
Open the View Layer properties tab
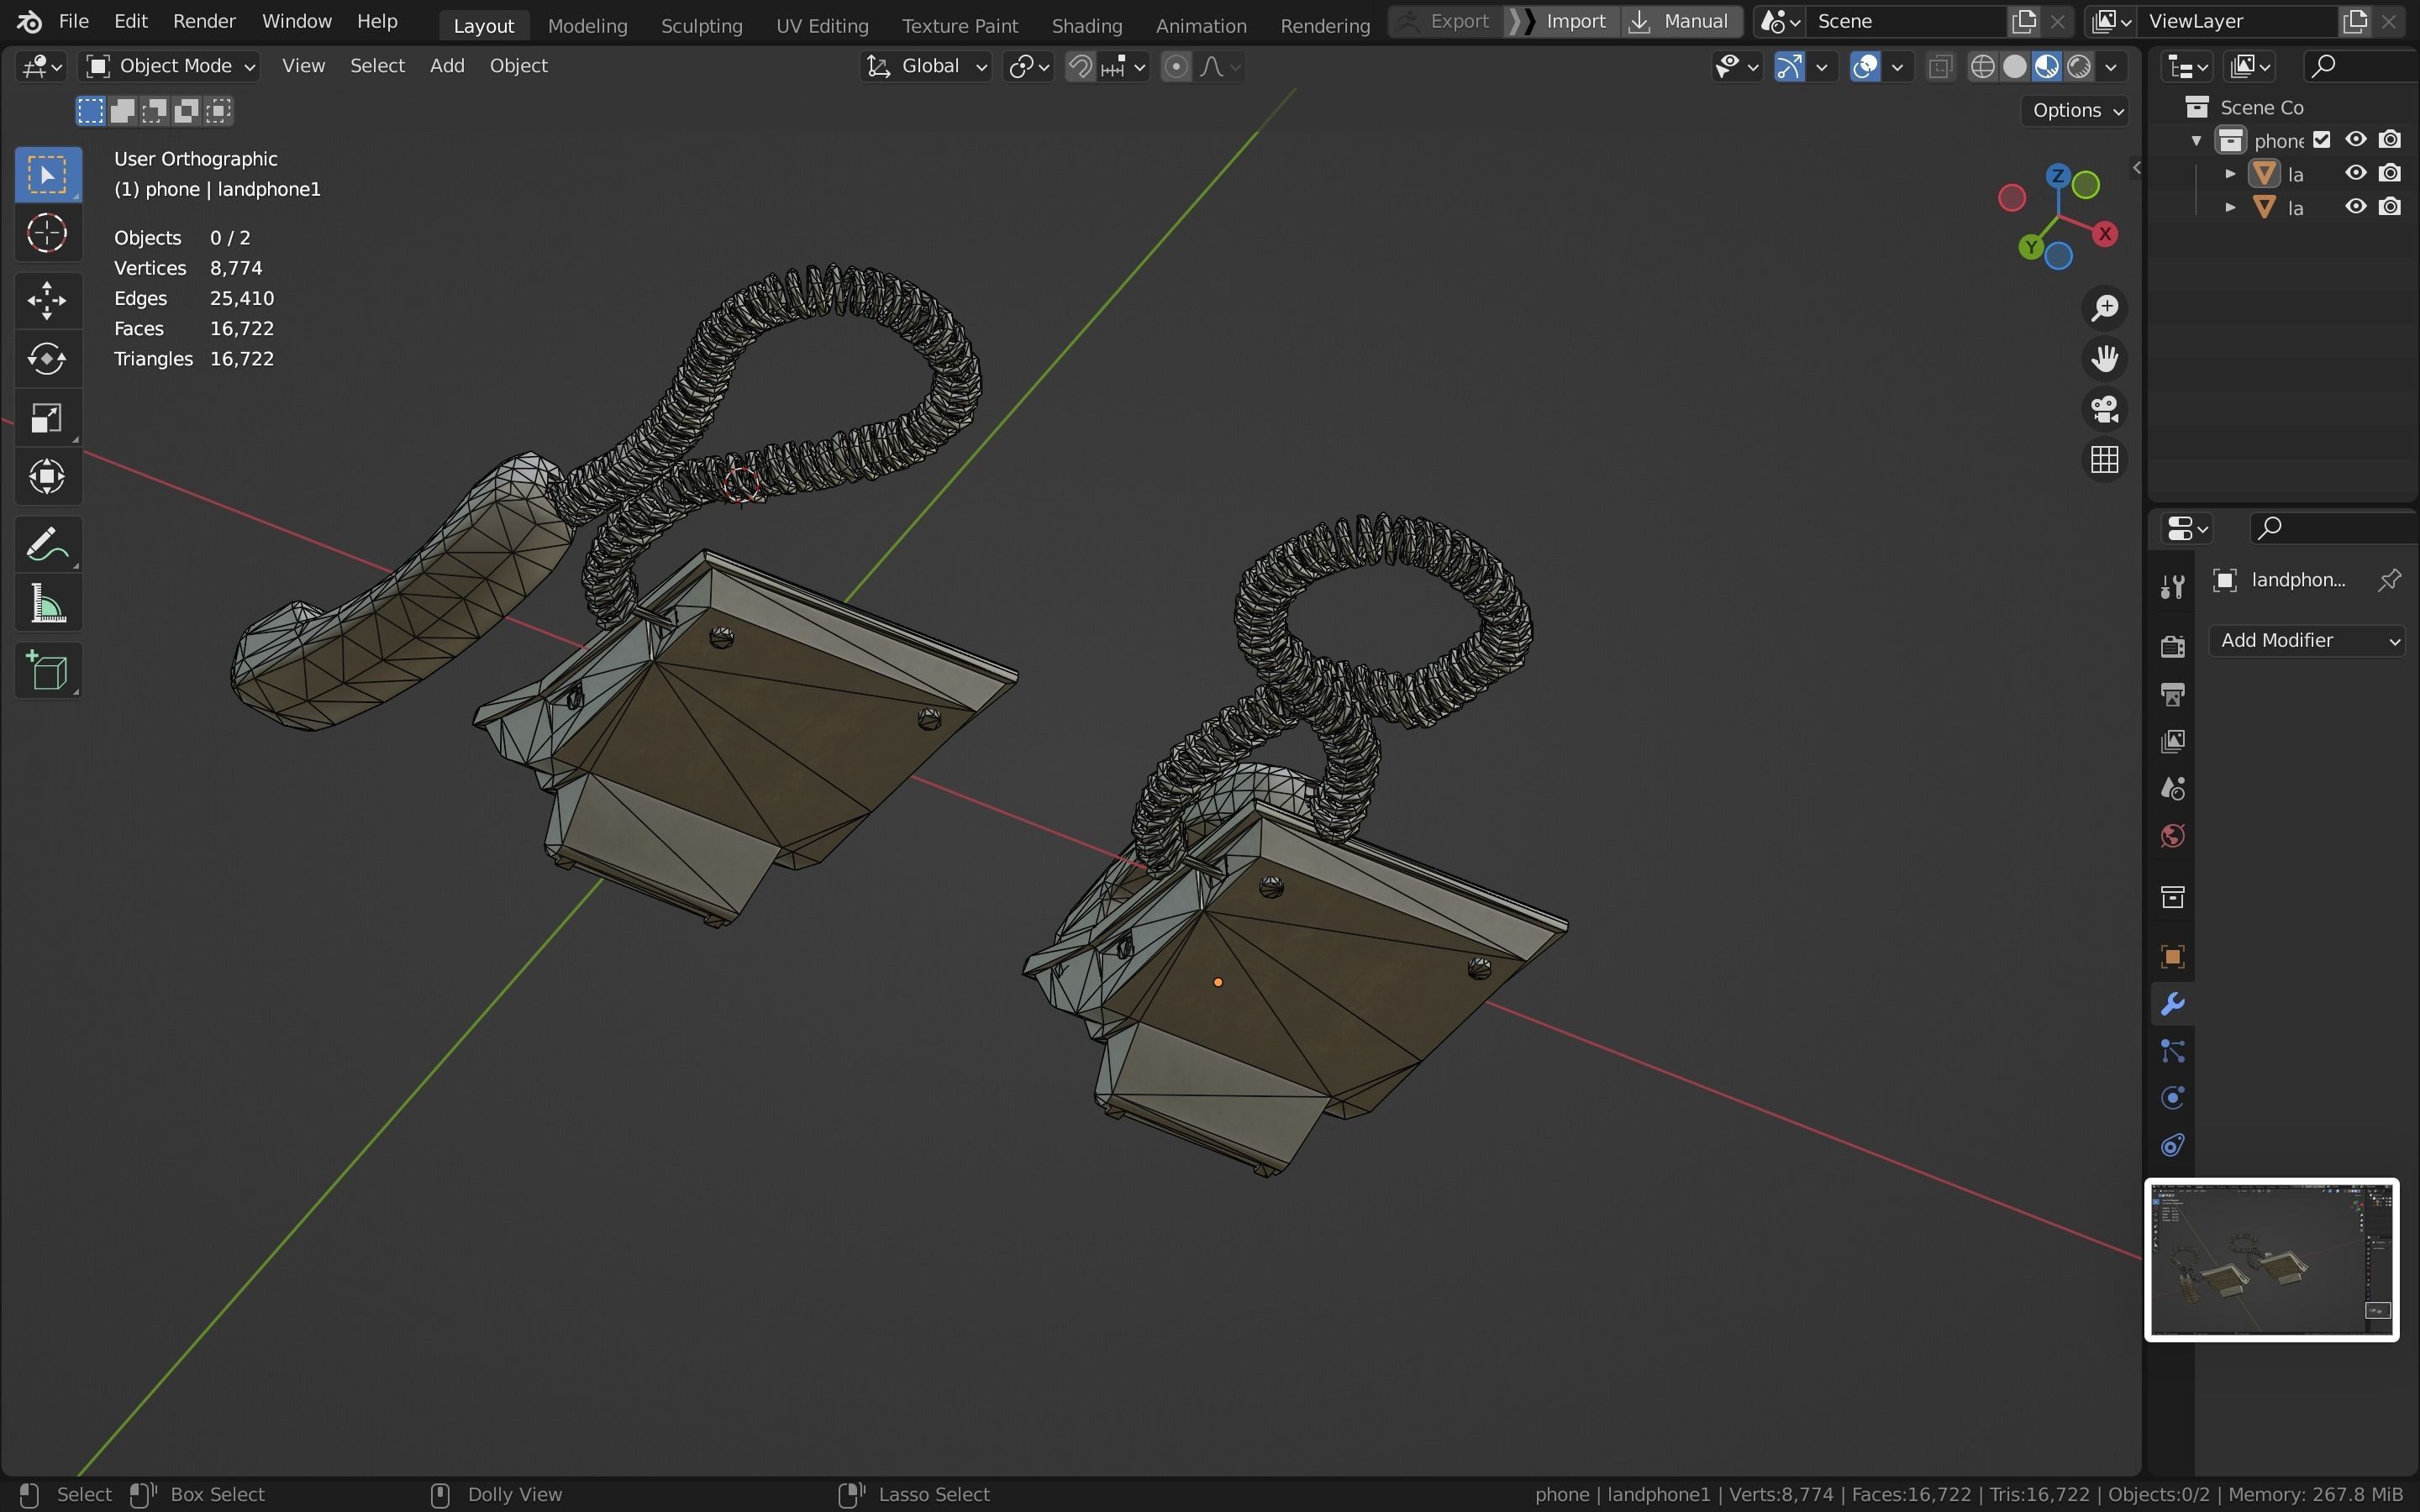tap(2172, 741)
